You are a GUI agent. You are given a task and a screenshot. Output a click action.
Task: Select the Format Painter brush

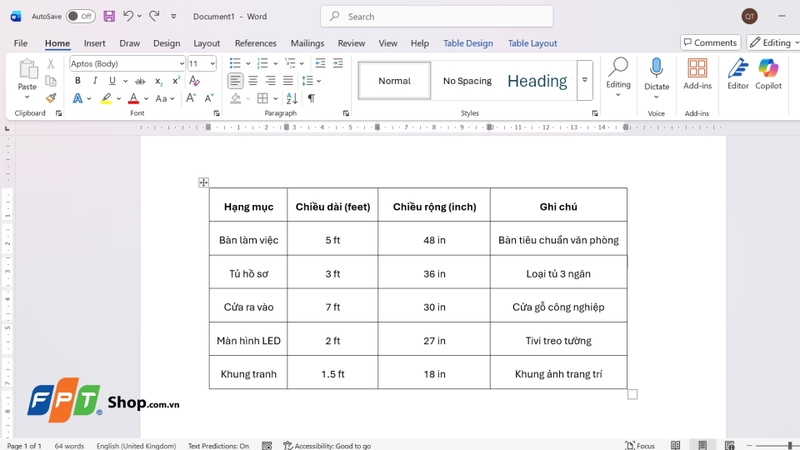(x=51, y=98)
